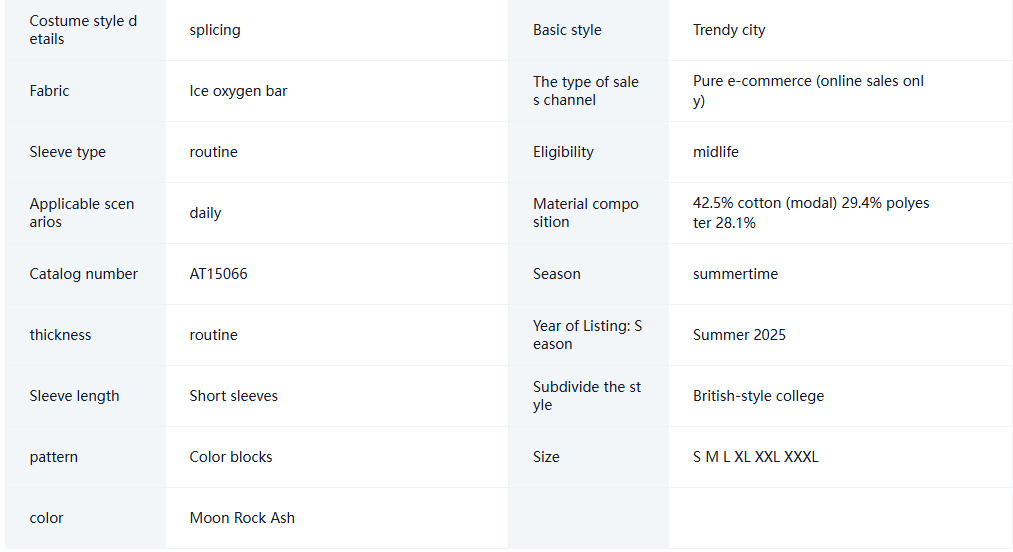Click the 'Sleeve type' label

coord(67,152)
